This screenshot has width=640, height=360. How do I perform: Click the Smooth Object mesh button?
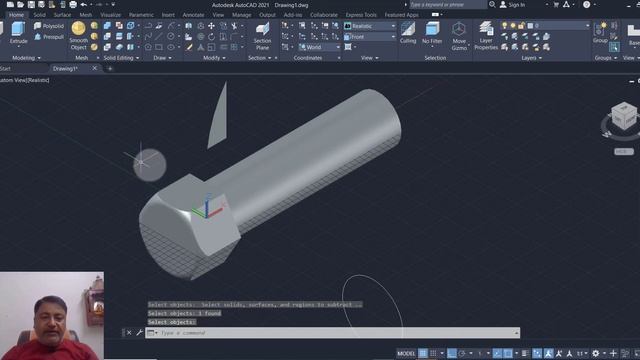78,36
